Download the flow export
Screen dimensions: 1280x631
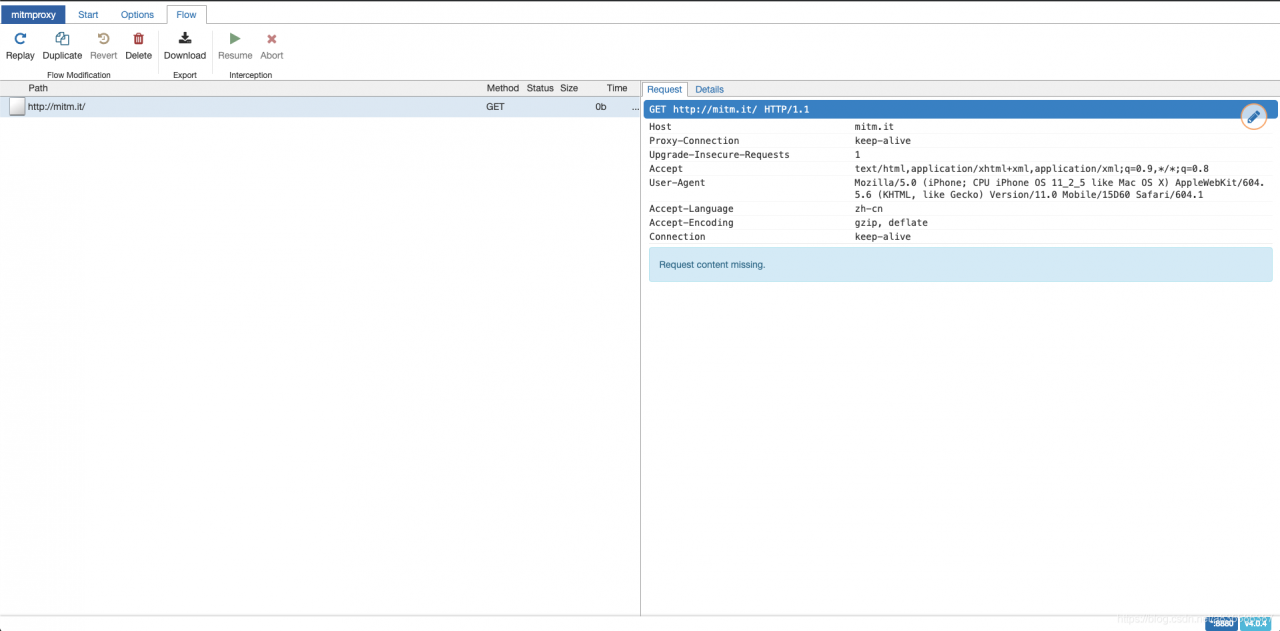coord(185,46)
